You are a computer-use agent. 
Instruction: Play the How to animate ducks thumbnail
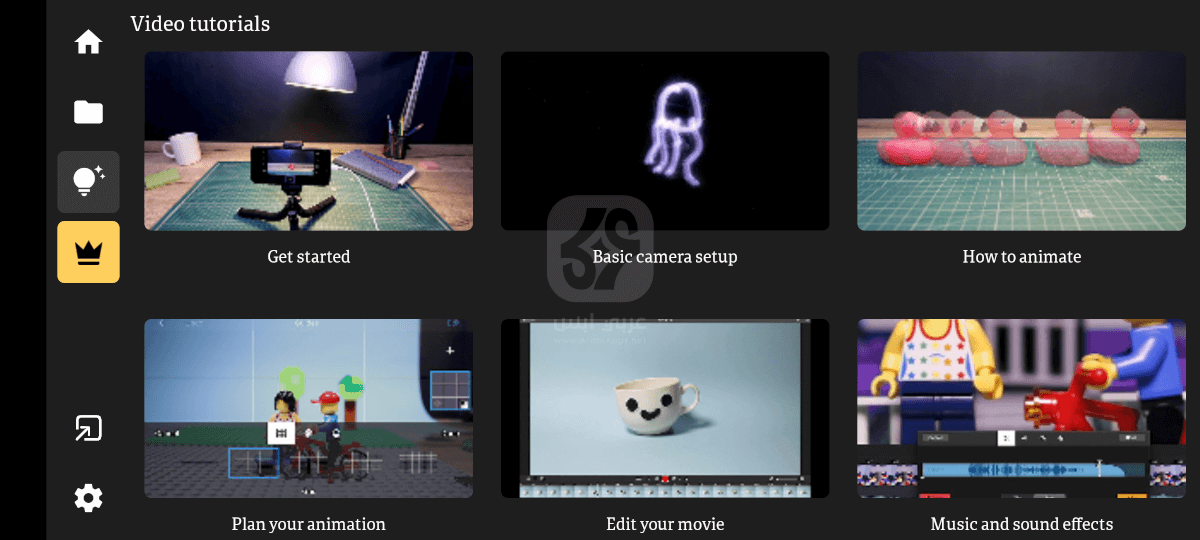(1021, 141)
